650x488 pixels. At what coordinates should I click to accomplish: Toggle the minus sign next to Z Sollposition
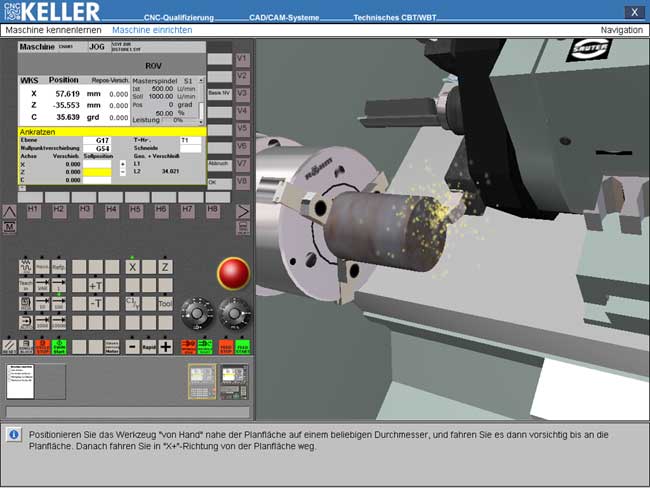tap(123, 171)
